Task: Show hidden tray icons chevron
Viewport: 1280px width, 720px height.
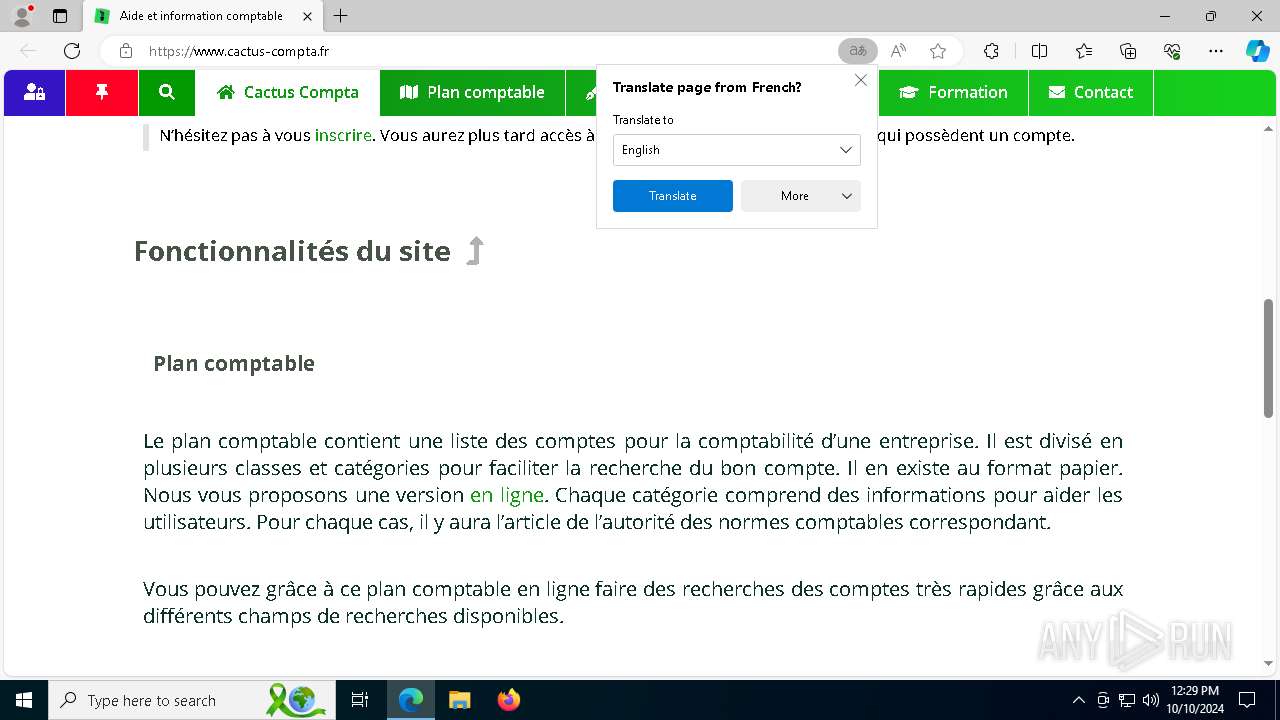Action: tap(1078, 700)
